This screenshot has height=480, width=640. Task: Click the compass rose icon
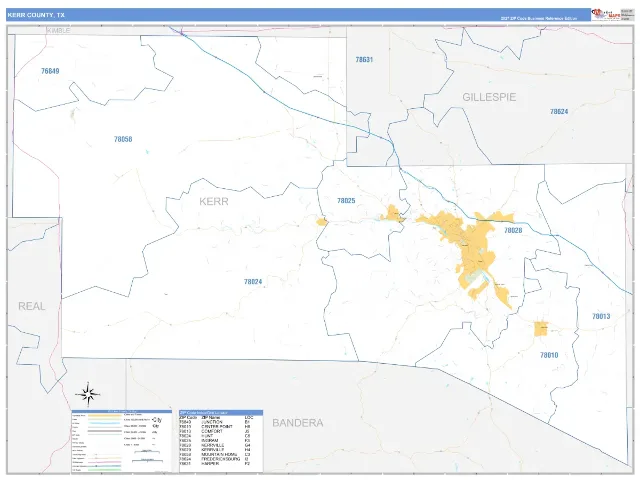87,395
